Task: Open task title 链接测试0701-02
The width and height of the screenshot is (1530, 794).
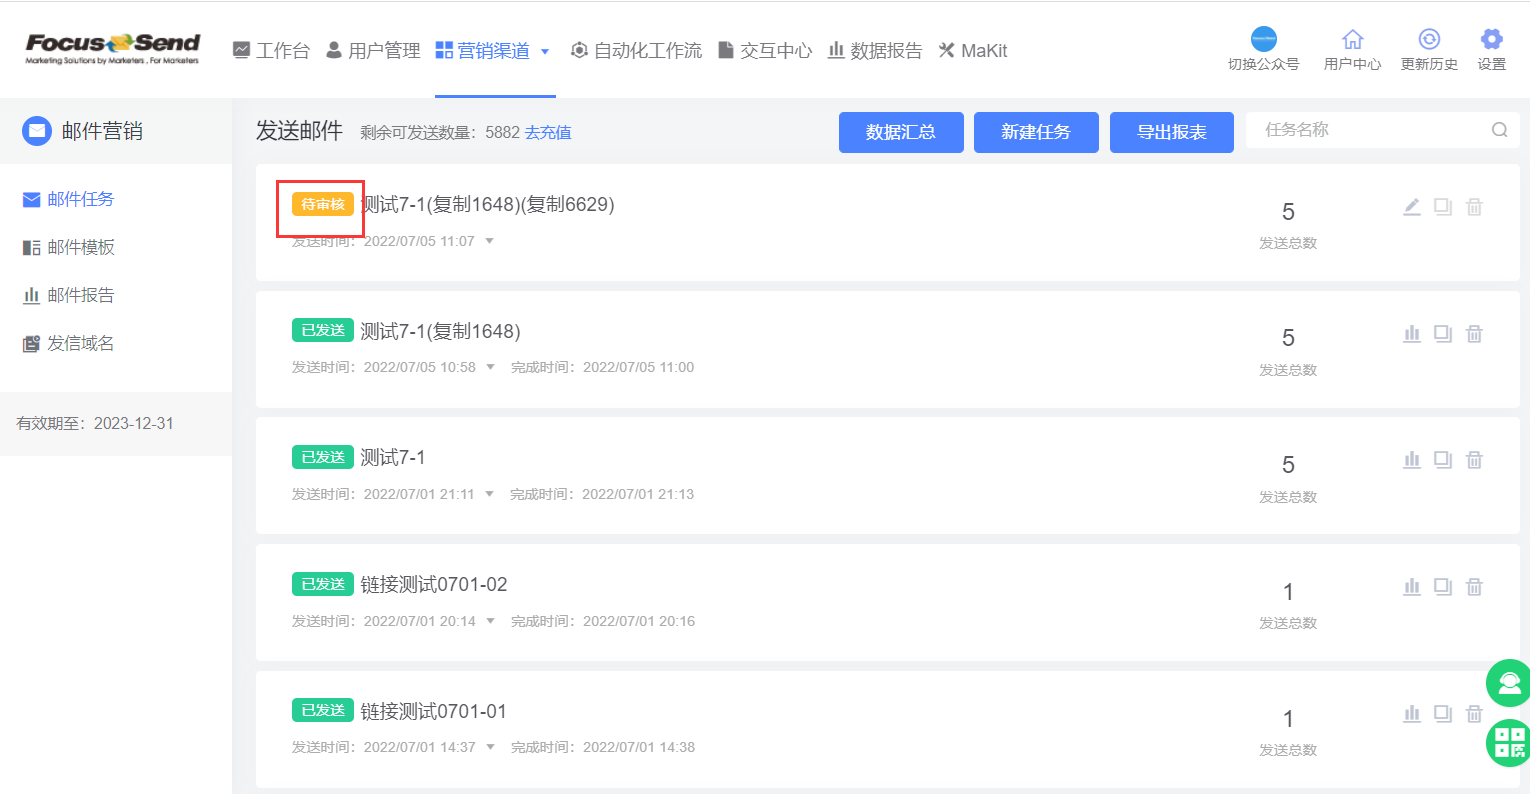Action: point(434,584)
